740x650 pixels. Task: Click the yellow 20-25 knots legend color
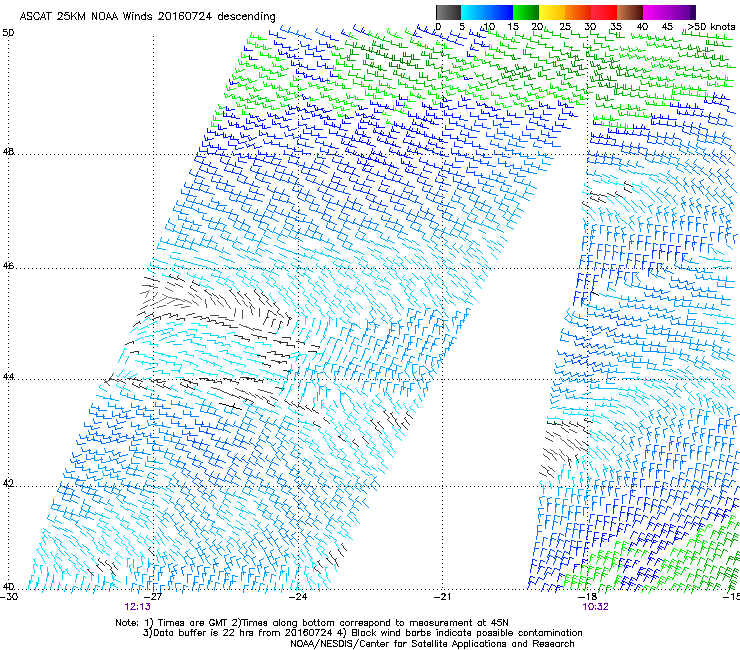click(552, 12)
